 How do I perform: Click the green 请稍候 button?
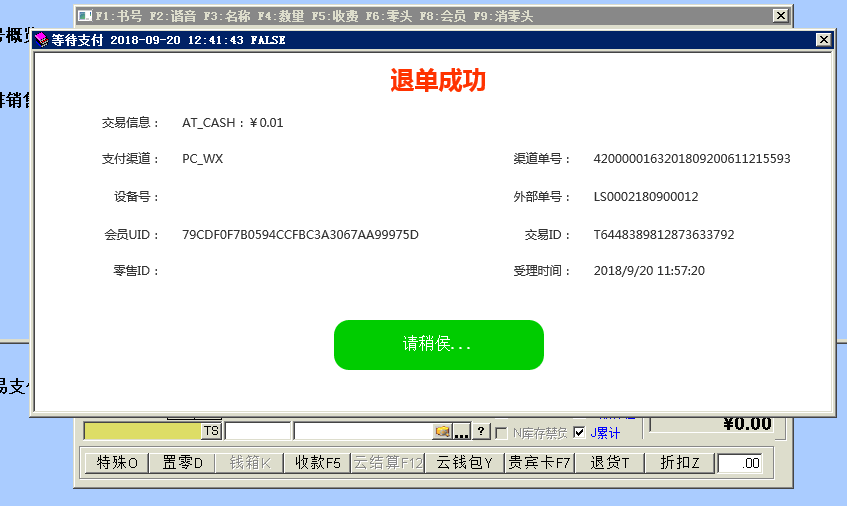(x=438, y=345)
